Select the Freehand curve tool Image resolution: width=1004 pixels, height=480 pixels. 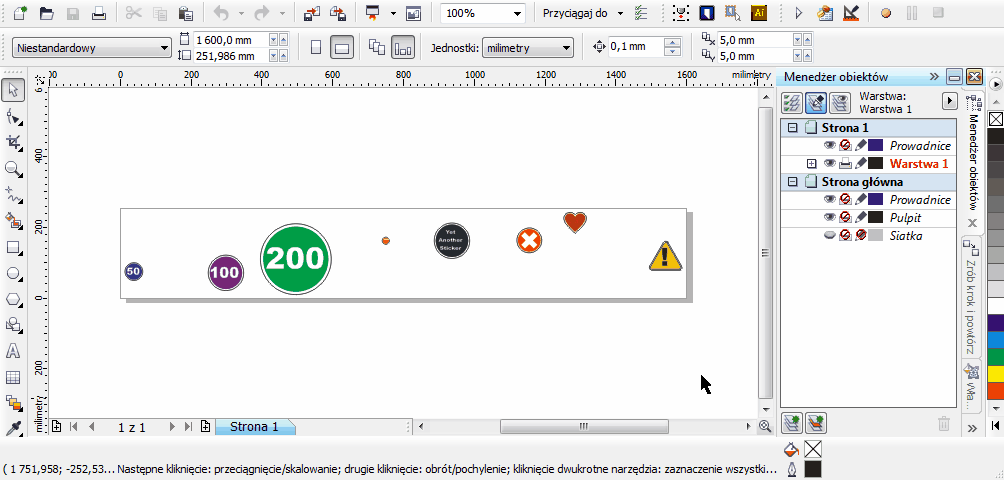(13, 195)
